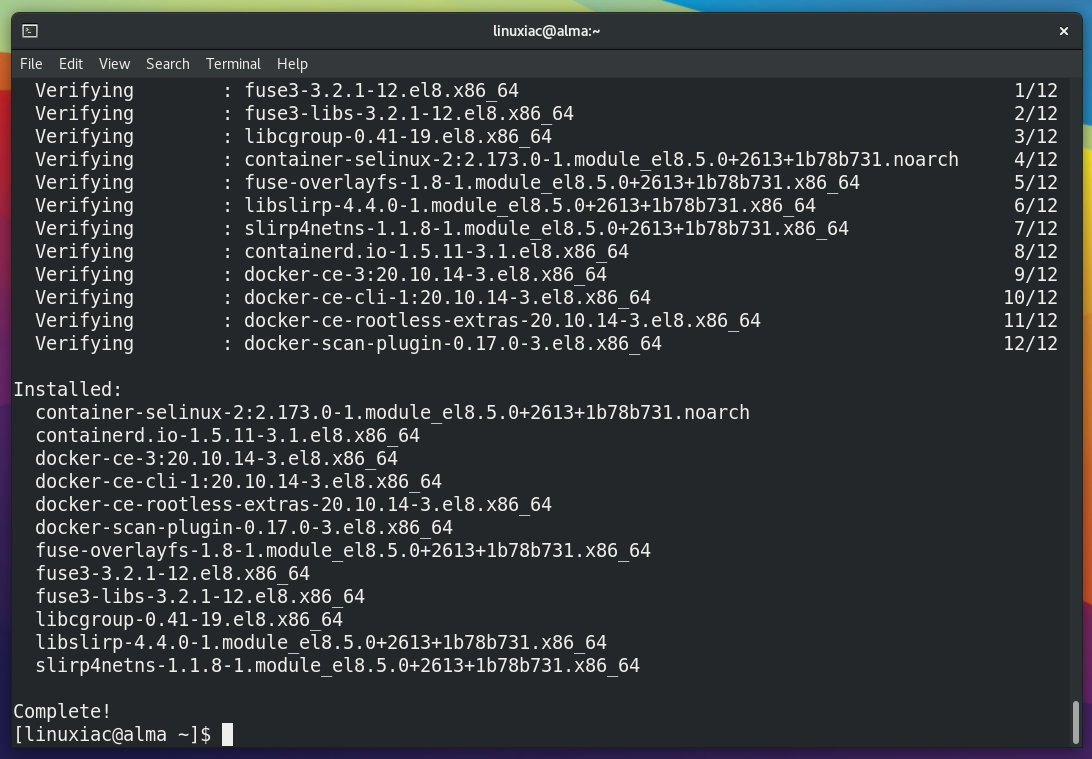This screenshot has width=1092, height=759.
Task: Click the "Installed:" heading line
Action: 68,390
